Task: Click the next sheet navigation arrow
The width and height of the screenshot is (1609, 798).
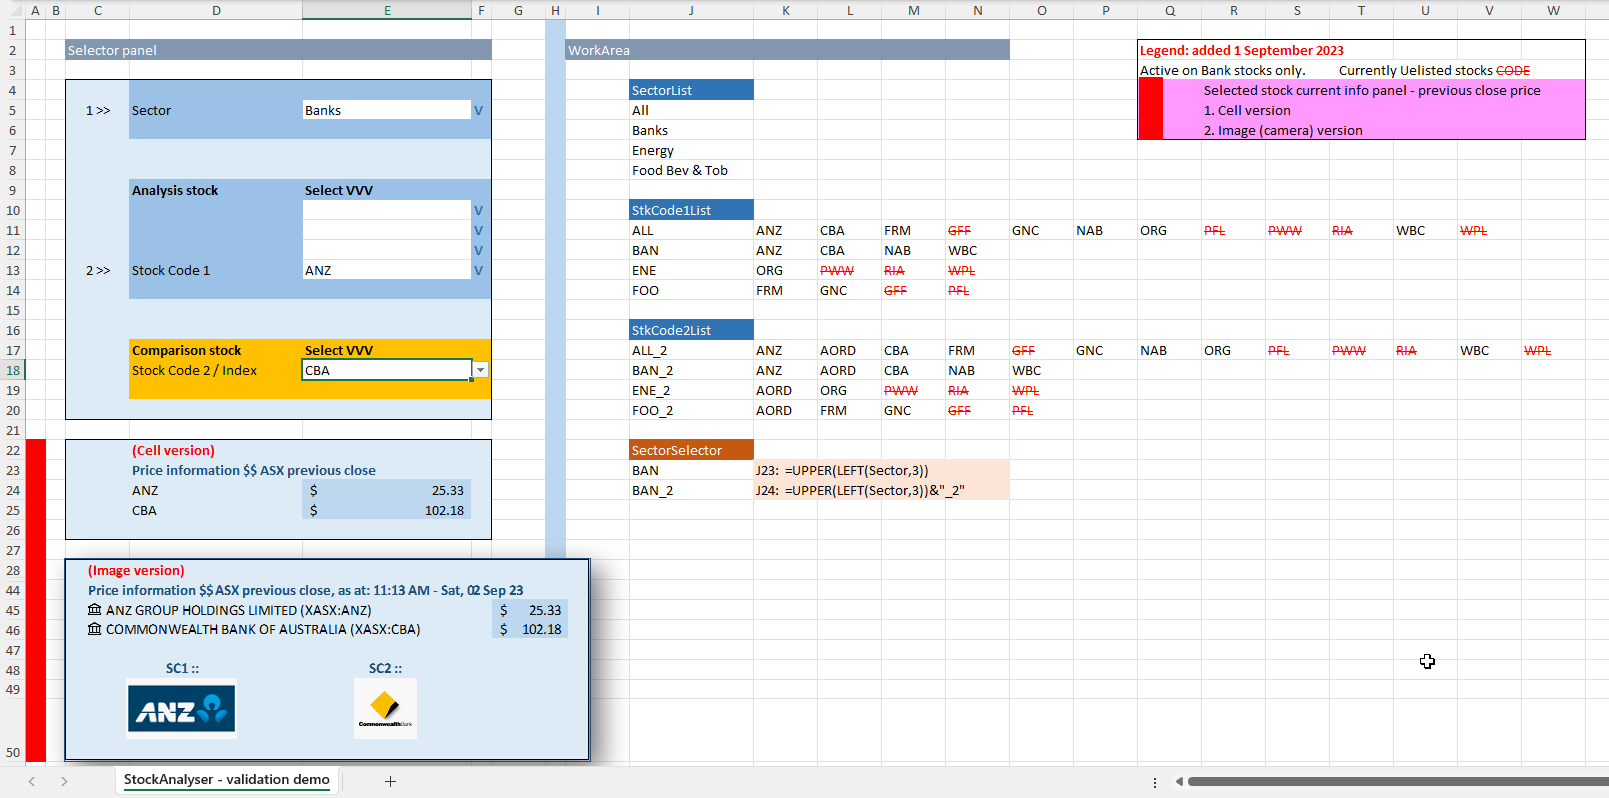Action: [x=64, y=781]
